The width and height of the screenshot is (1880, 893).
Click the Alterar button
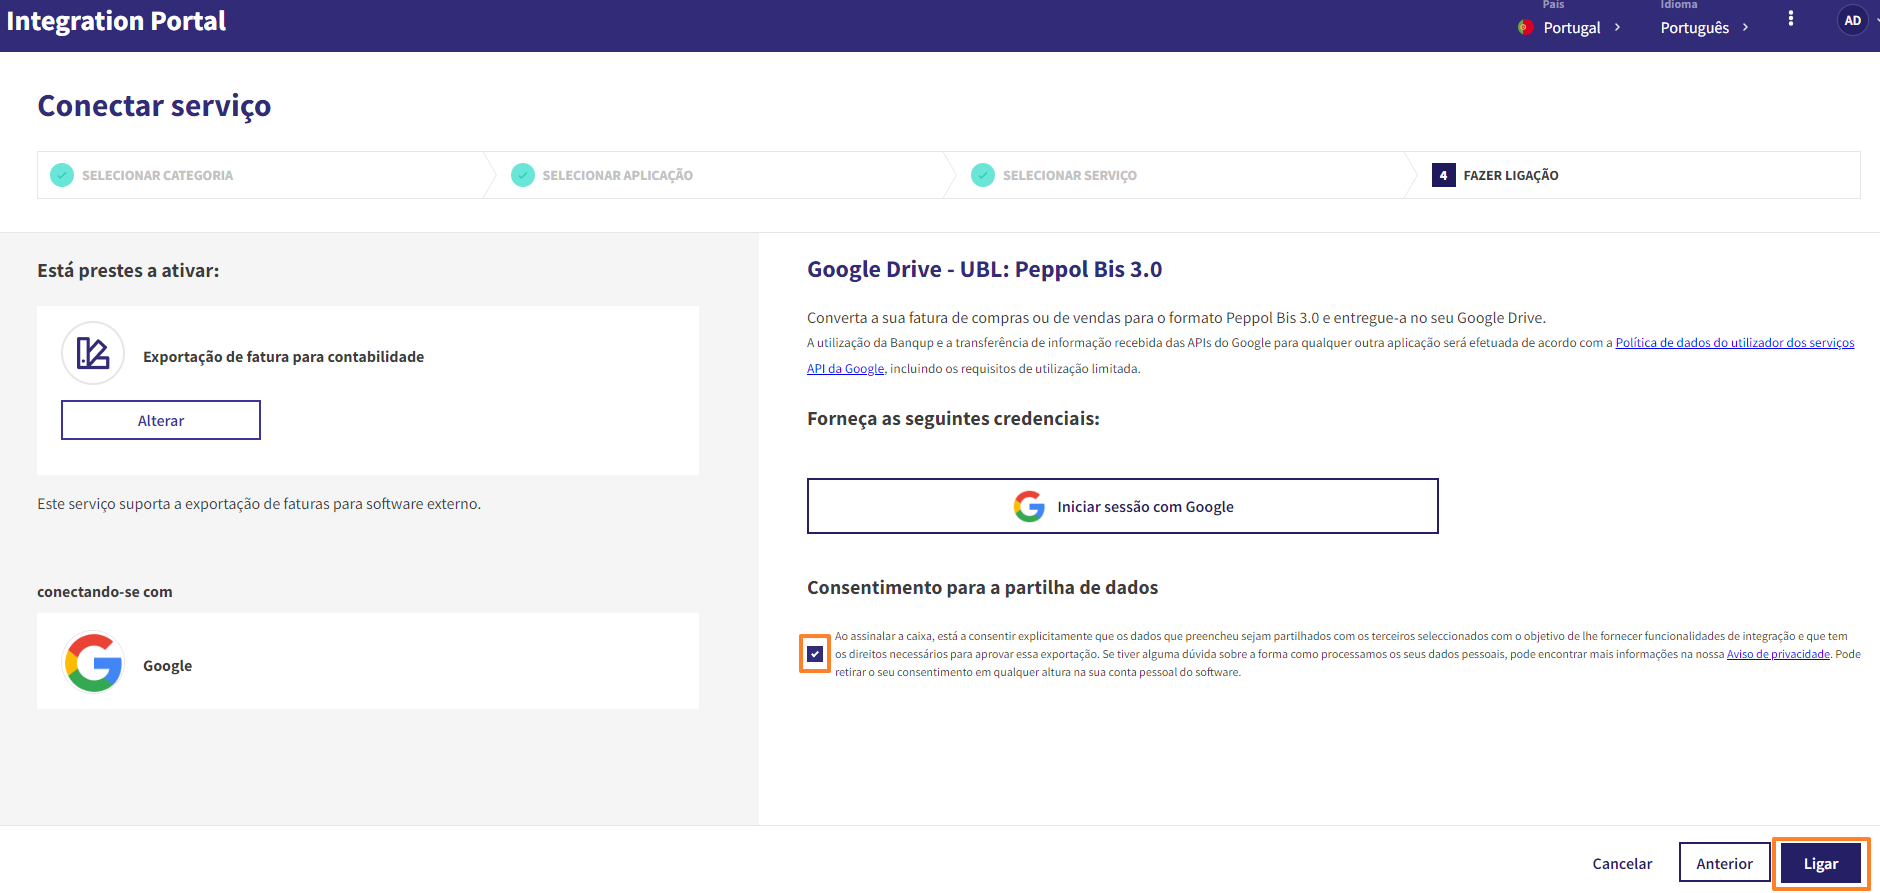pos(161,420)
